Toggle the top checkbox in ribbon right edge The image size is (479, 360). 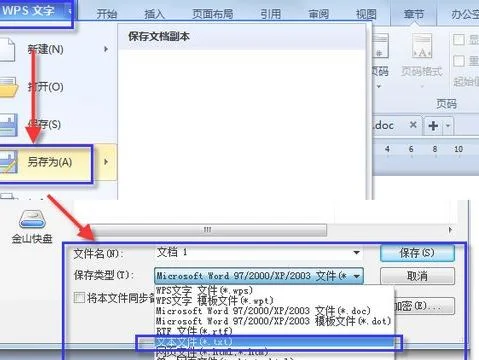pos(459,40)
